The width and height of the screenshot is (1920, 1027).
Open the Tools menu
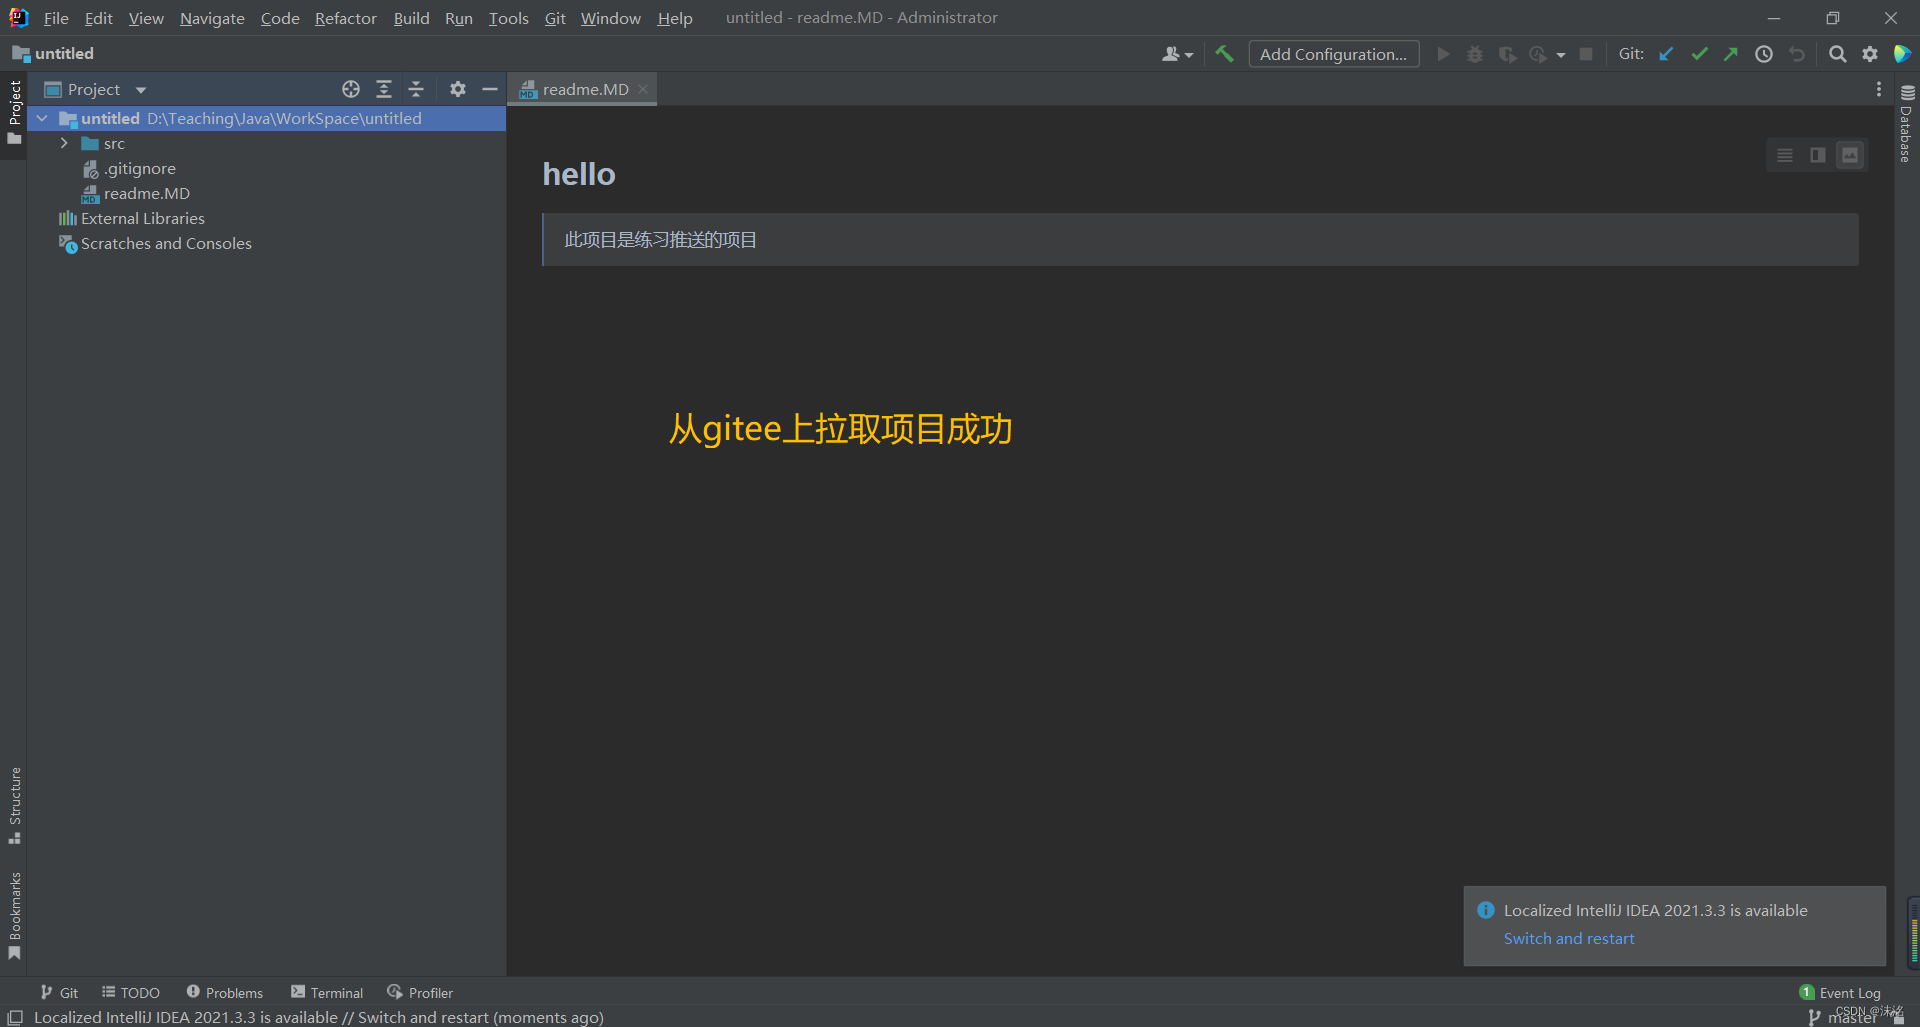(x=508, y=18)
